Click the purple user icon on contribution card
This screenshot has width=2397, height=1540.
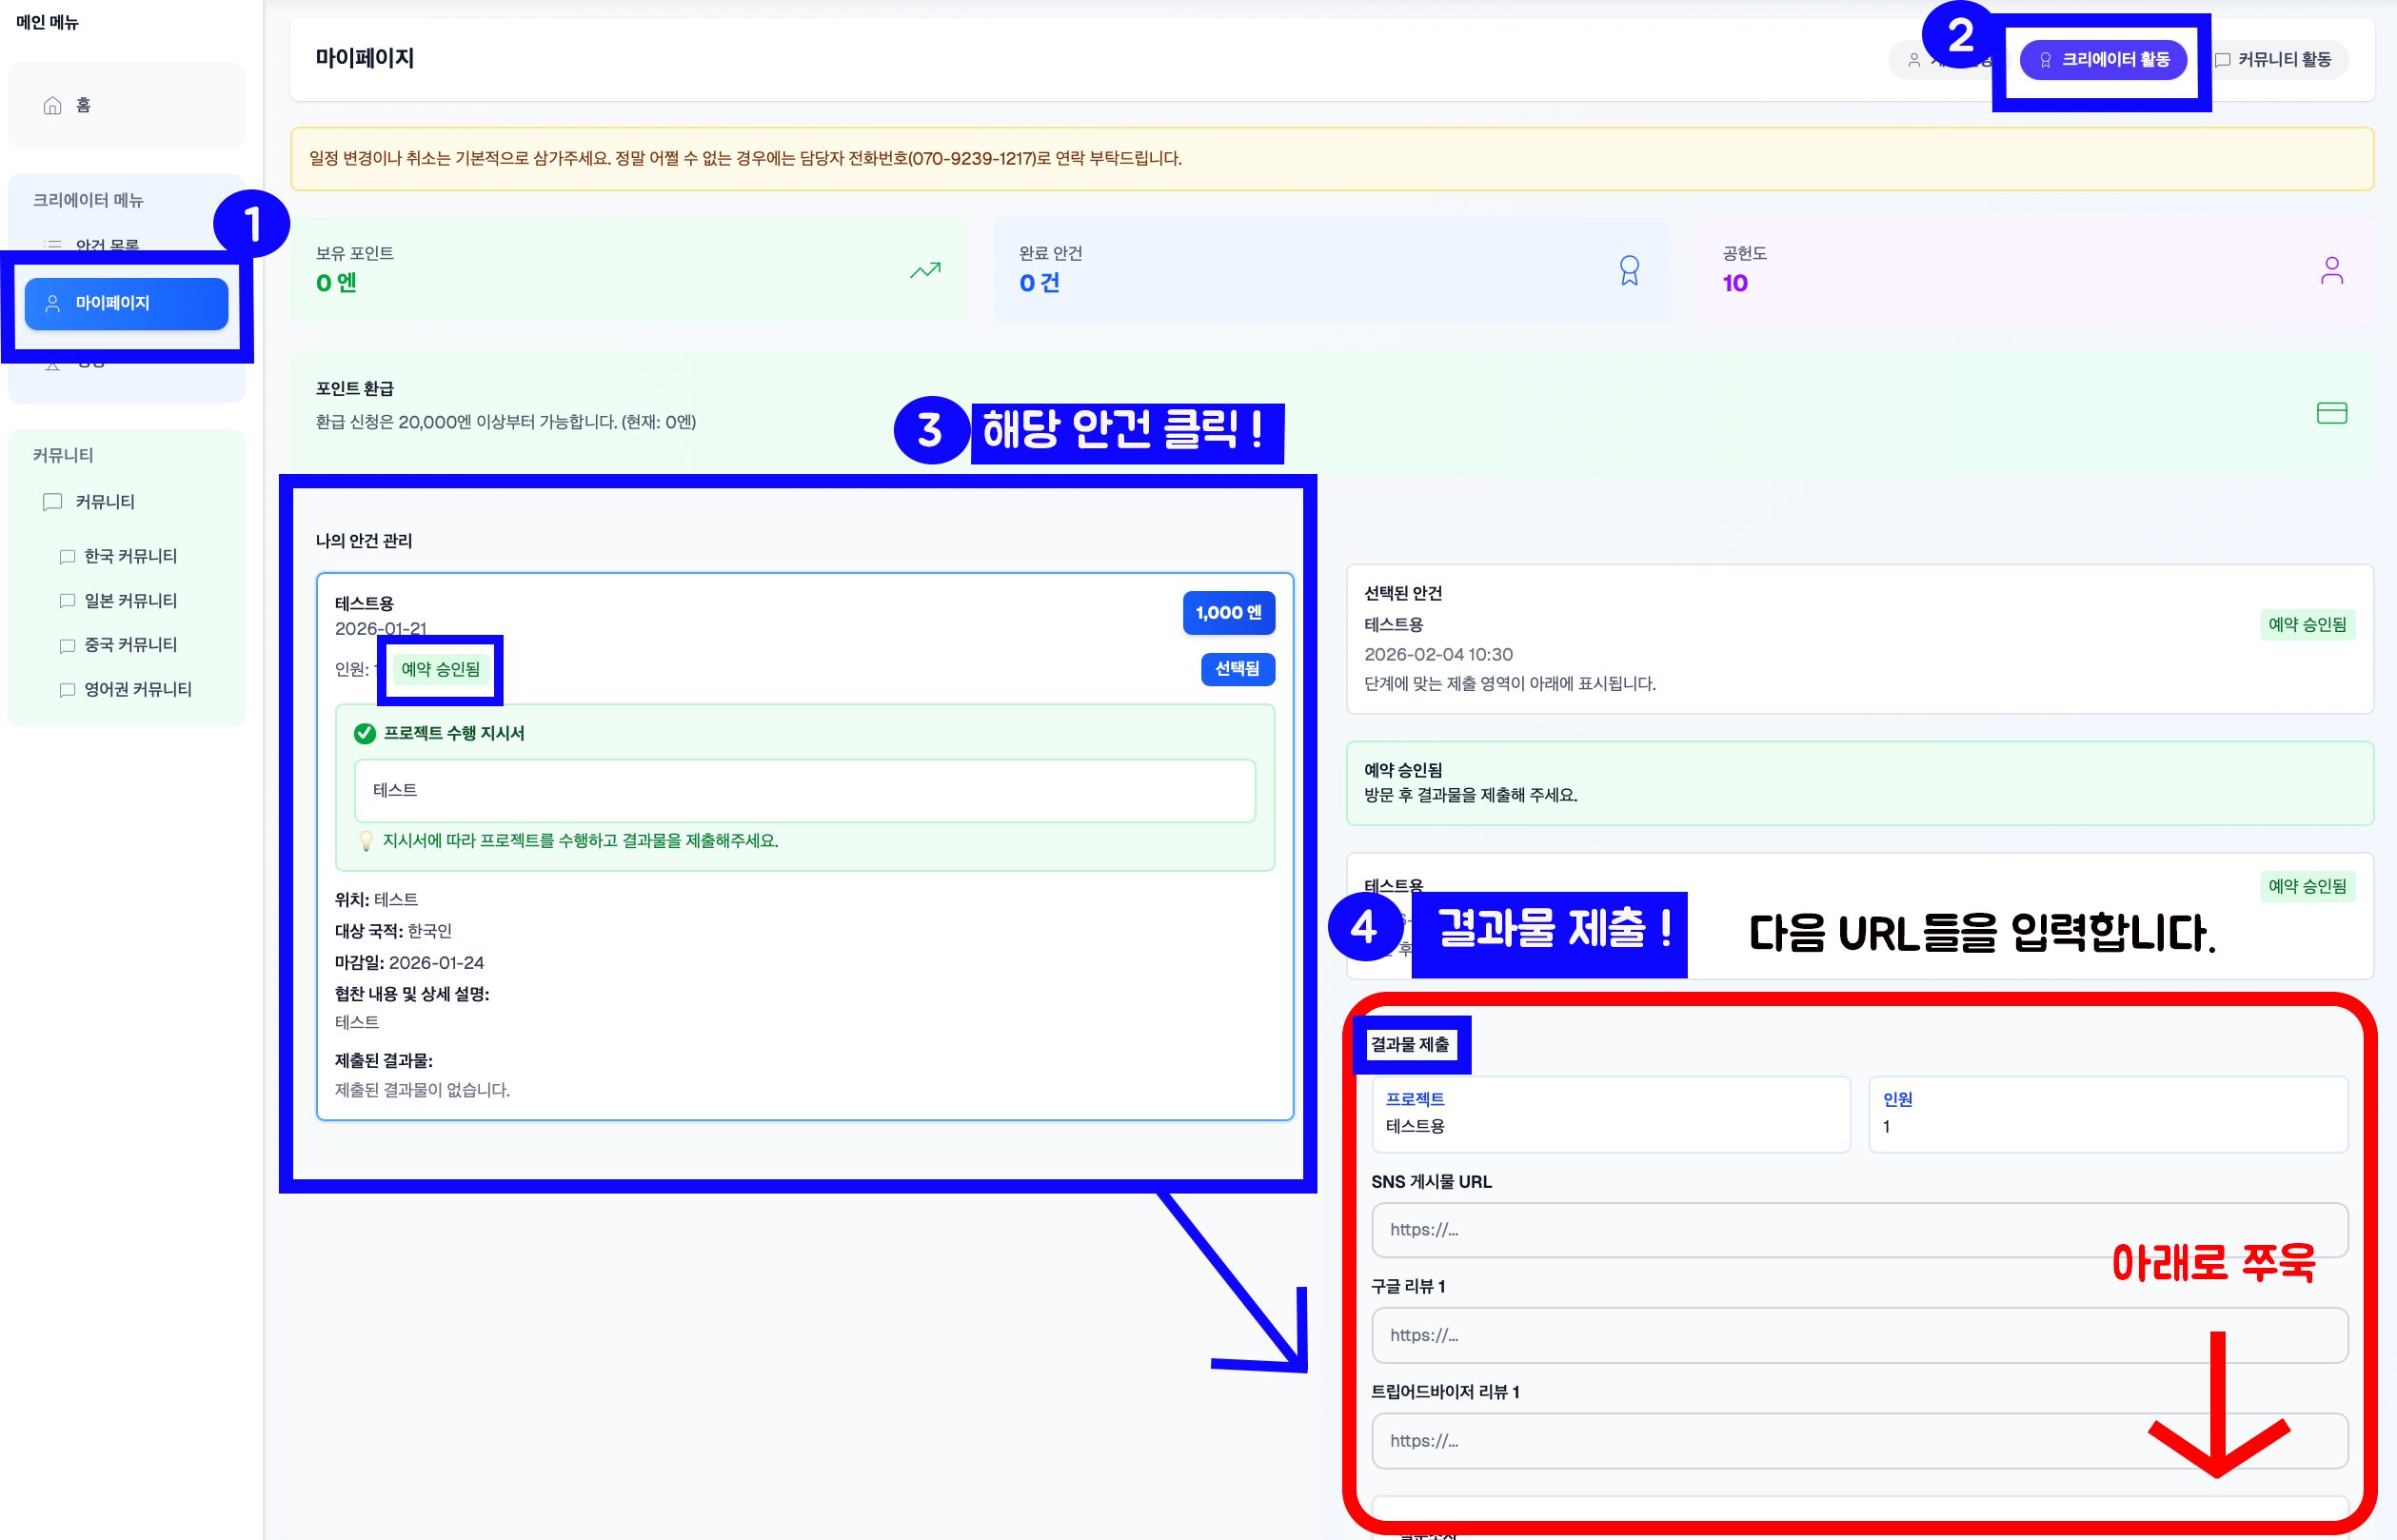2331,270
